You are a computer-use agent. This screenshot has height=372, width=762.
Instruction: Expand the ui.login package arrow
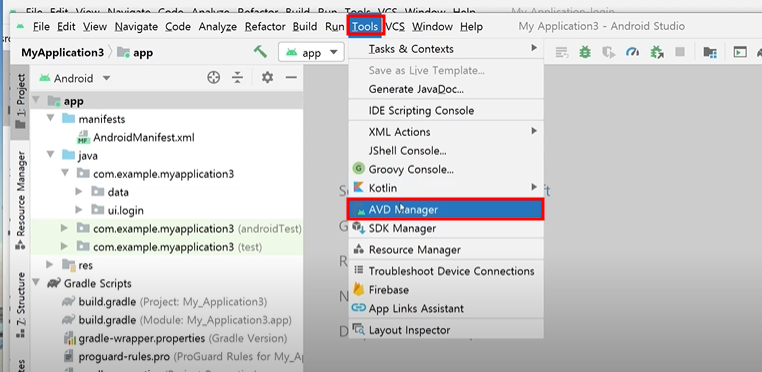click(x=79, y=210)
